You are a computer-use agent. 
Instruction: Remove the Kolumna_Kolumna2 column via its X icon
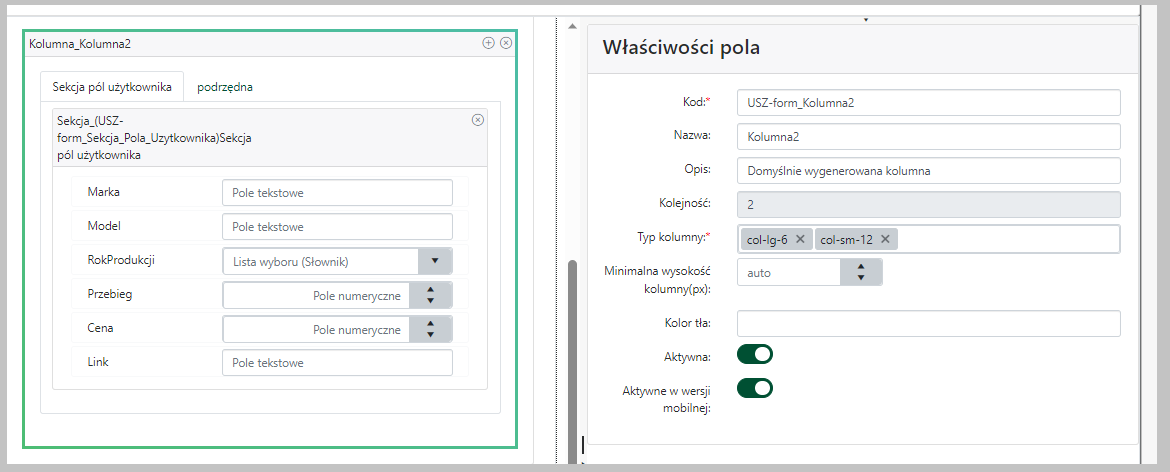[x=506, y=43]
